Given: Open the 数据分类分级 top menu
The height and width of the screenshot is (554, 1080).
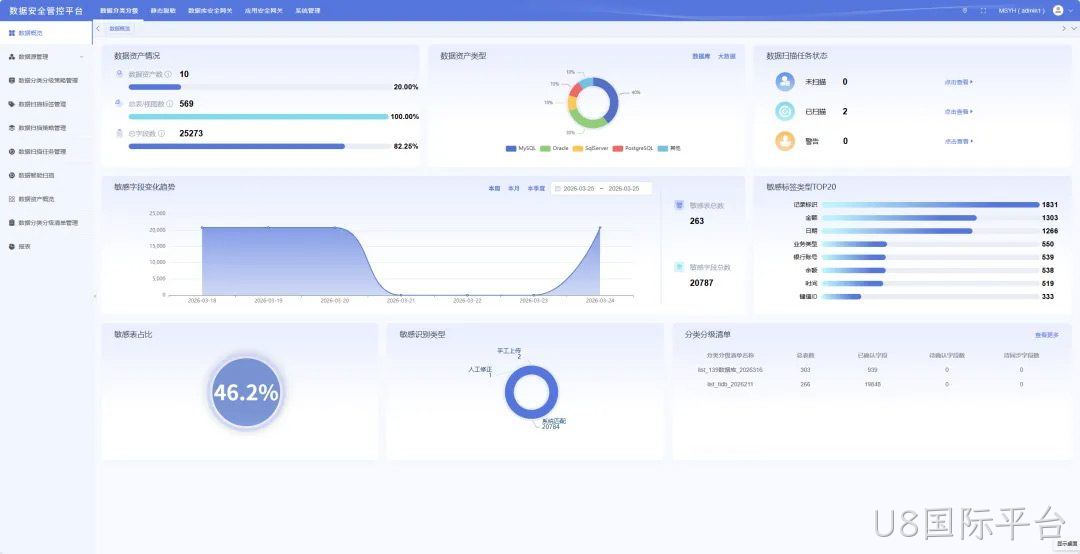Looking at the screenshot, I should coord(119,11).
